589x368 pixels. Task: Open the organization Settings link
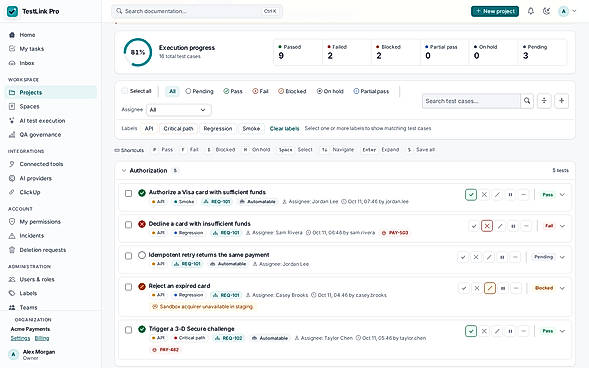[x=20, y=338]
